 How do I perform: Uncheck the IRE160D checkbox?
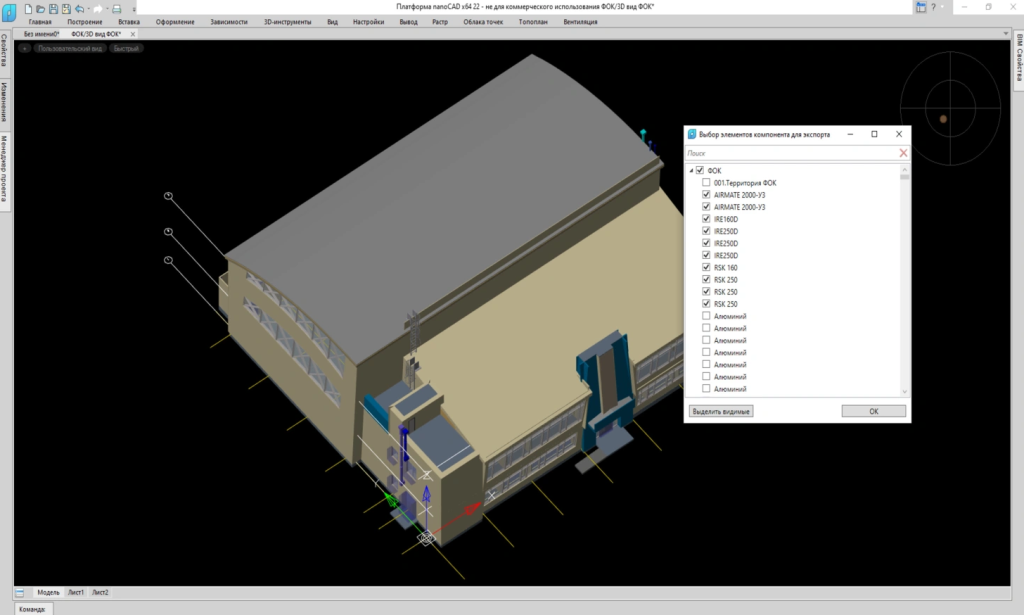[x=706, y=219]
